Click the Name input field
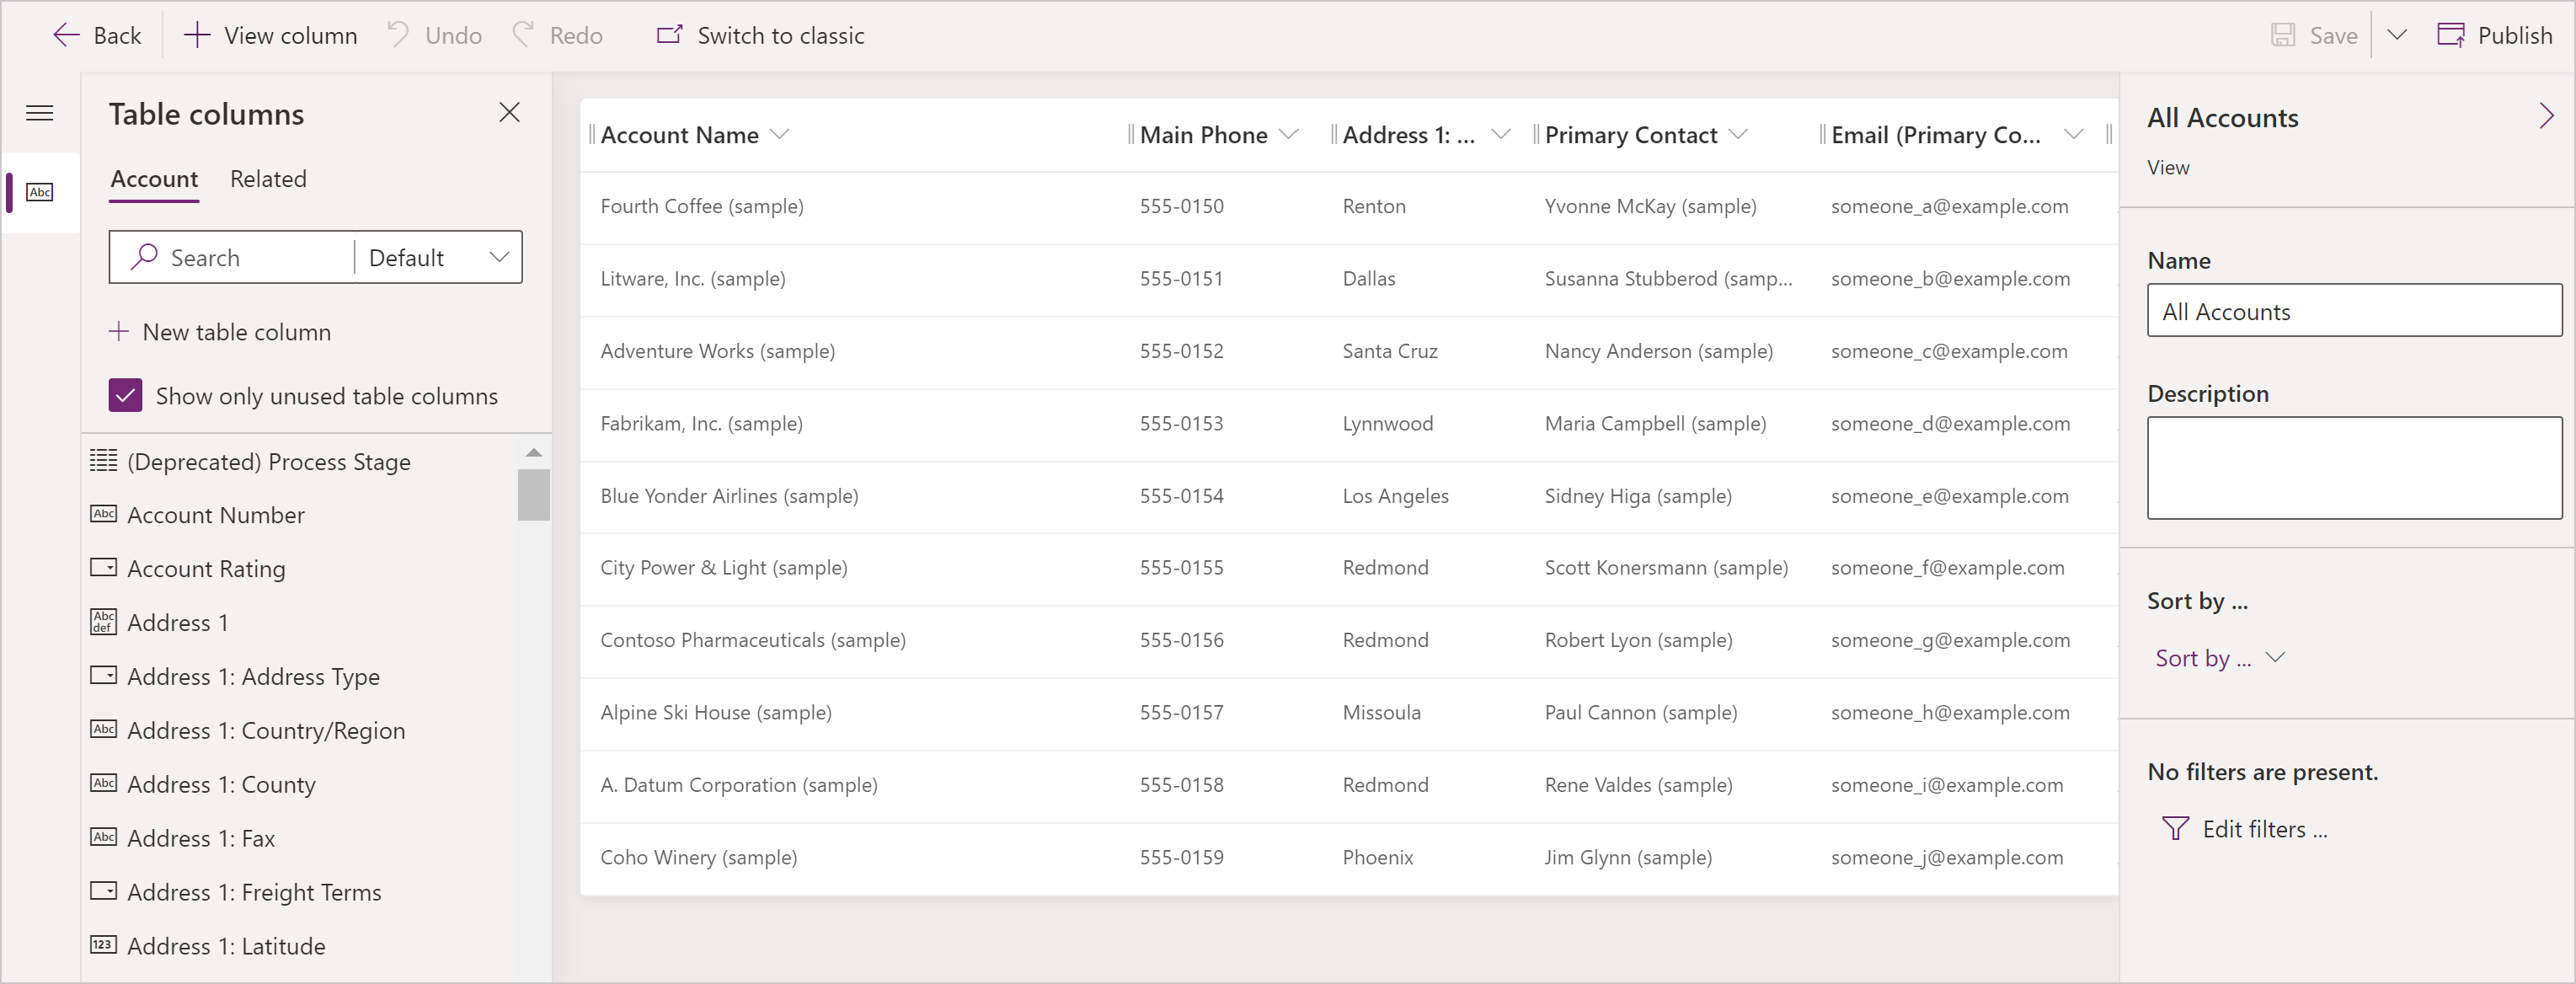The height and width of the screenshot is (984, 2576). pos(2353,311)
